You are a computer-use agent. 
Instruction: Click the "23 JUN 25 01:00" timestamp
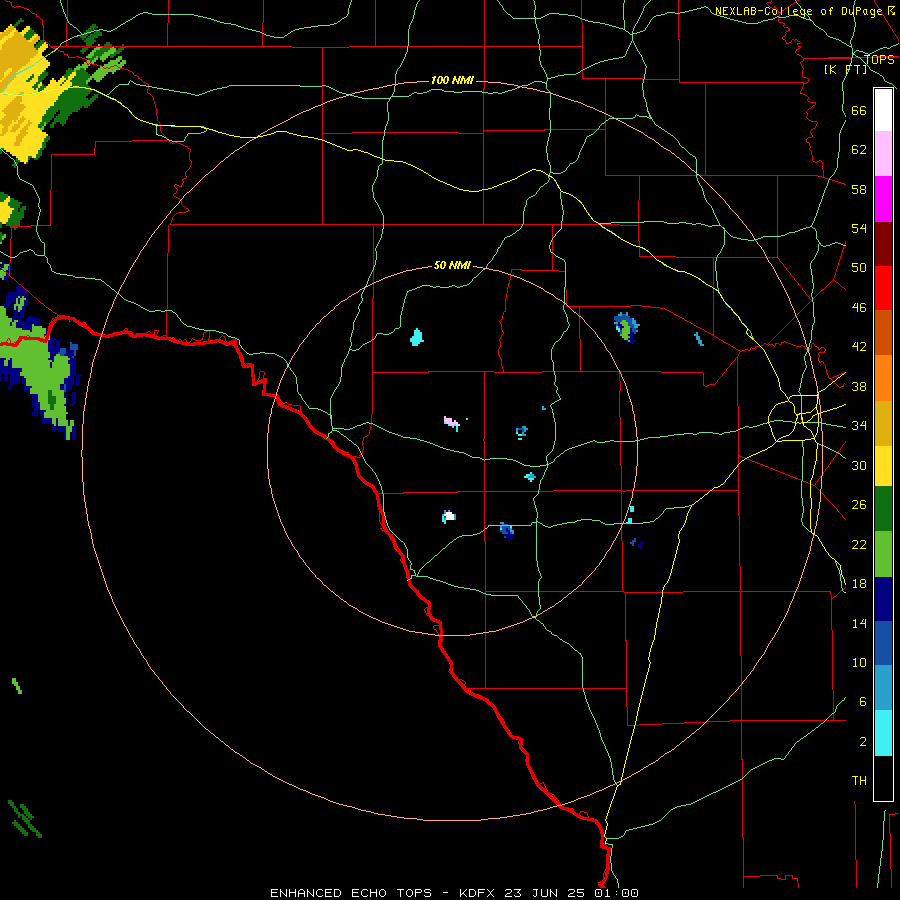pyautogui.click(x=571, y=893)
